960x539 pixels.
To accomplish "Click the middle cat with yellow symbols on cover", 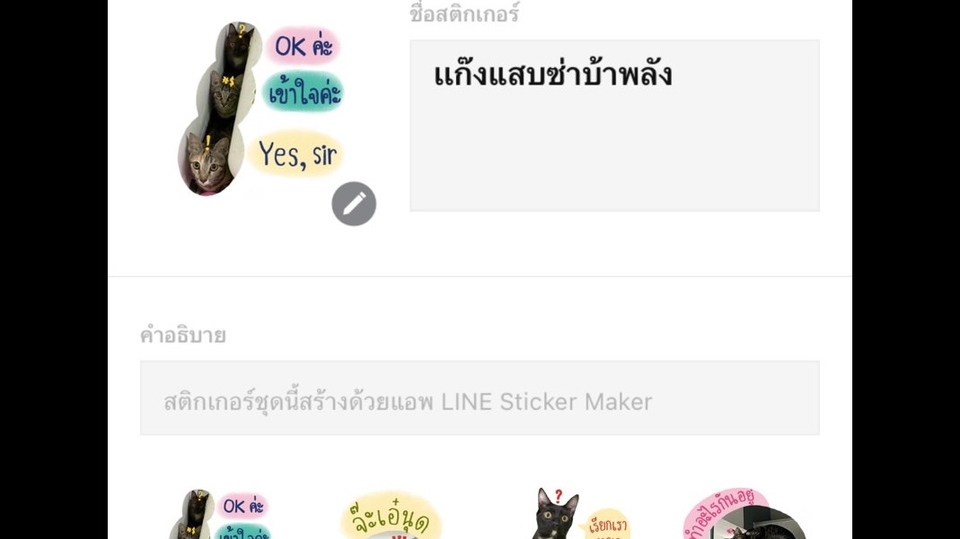I will click(x=224, y=93).
